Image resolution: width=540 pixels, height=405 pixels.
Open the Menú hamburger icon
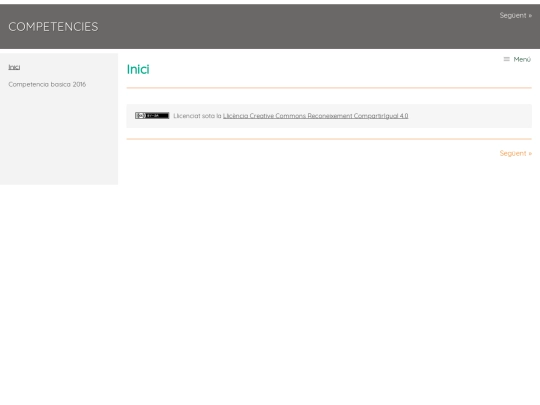[506, 59]
